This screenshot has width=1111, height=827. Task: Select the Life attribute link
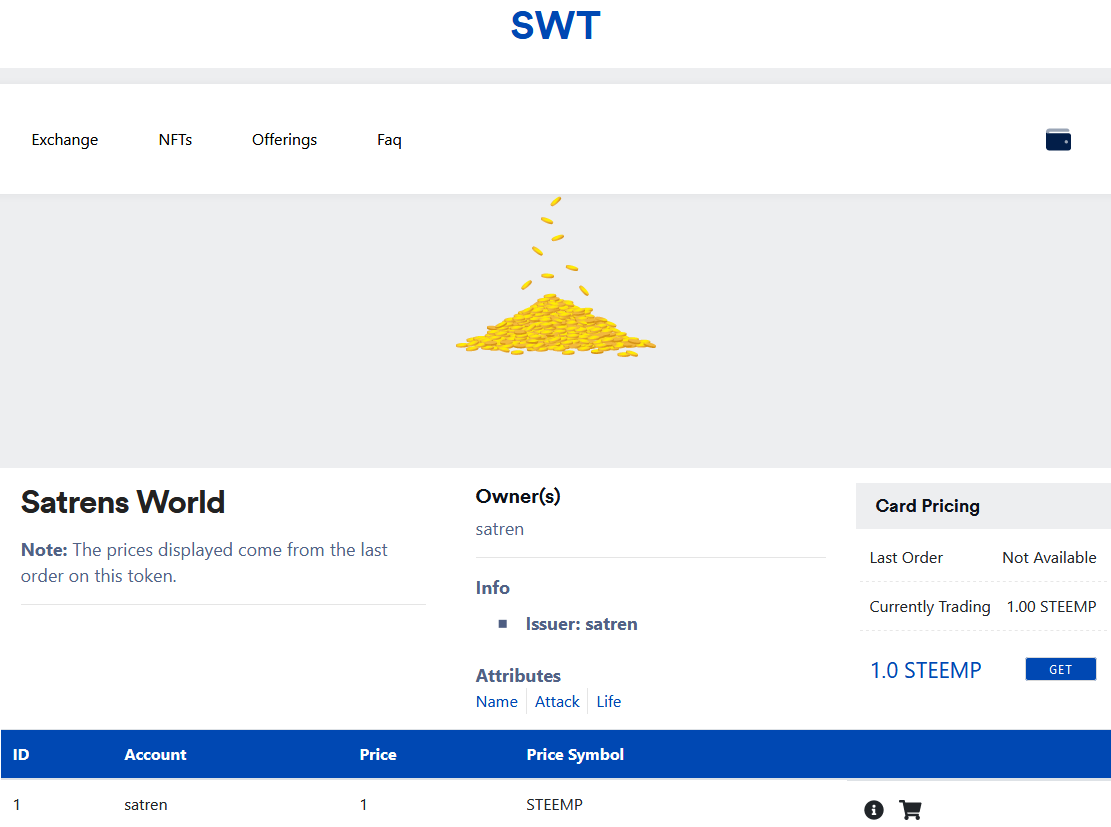click(609, 702)
